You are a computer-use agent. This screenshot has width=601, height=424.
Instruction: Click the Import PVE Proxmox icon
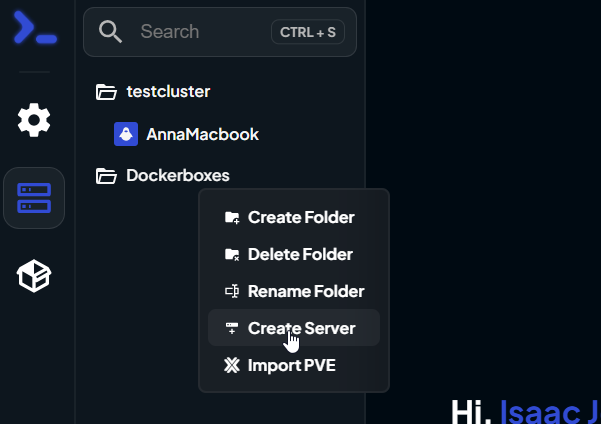(232, 365)
